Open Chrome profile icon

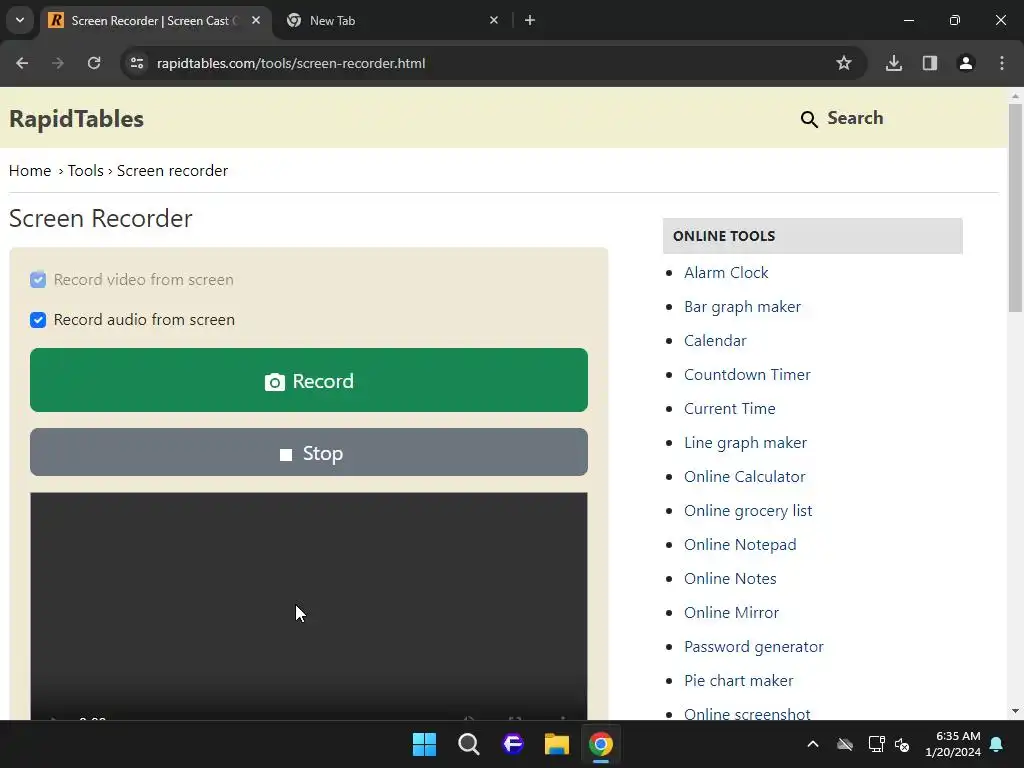[x=966, y=63]
